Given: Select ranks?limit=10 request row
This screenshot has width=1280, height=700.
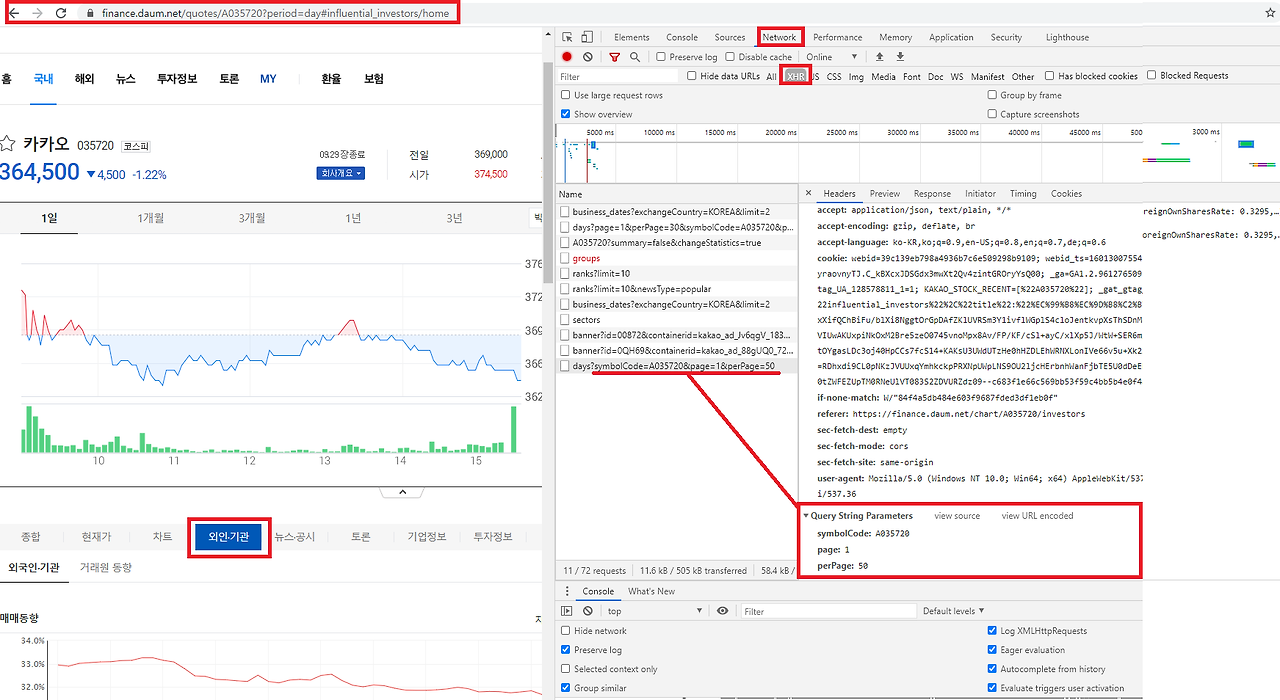Looking at the screenshot, I should [676, 274].
